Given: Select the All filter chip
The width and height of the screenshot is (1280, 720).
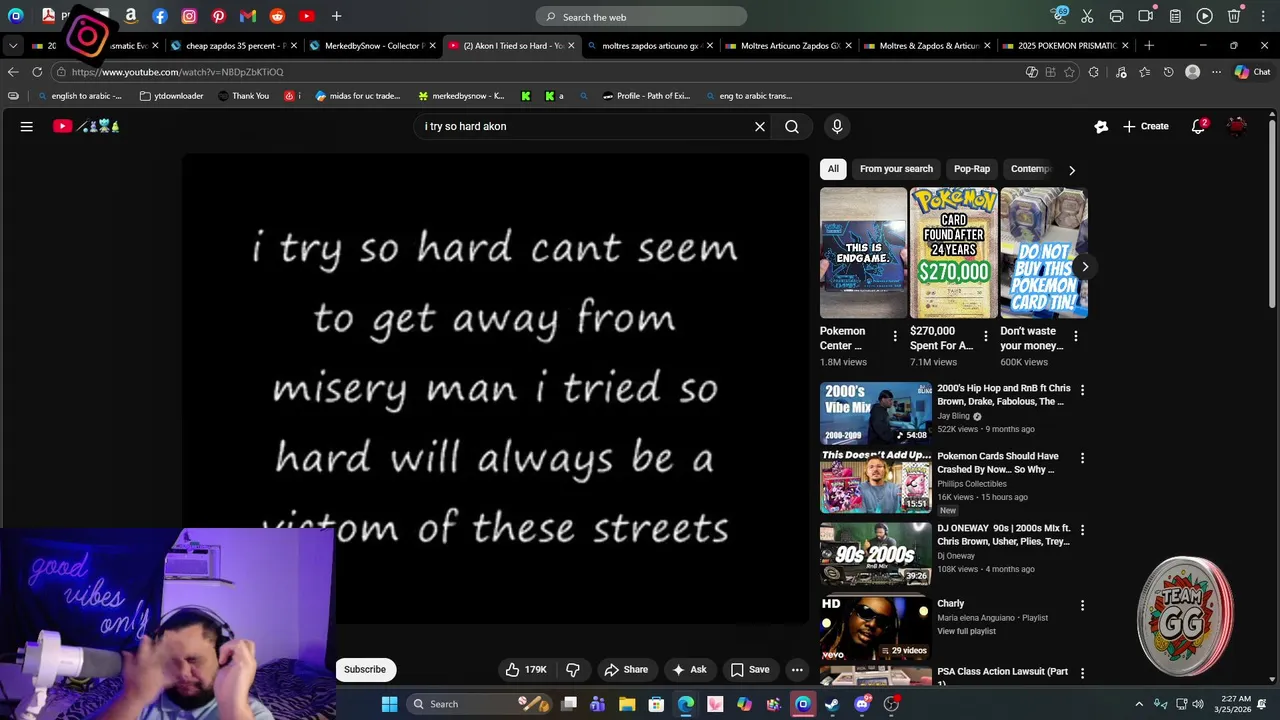Looking at the screenshot, I should 833,169.
